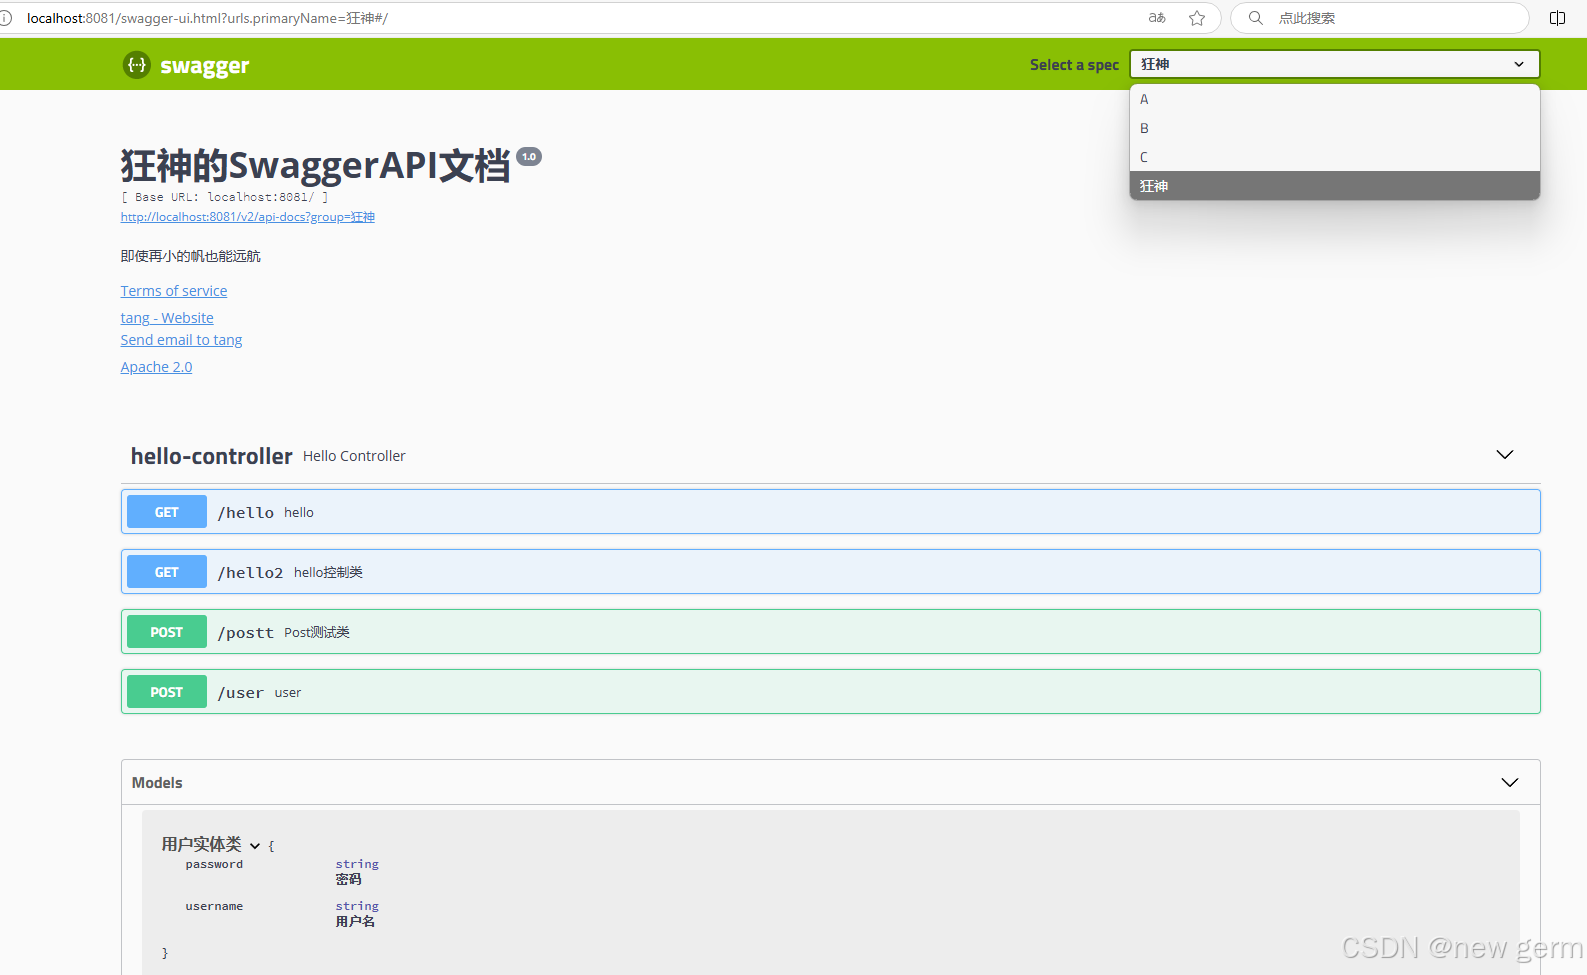Click the Swagger logo icon
Image resolution: width=1587 pixels, height=975 pixels.
click(137, 65)
